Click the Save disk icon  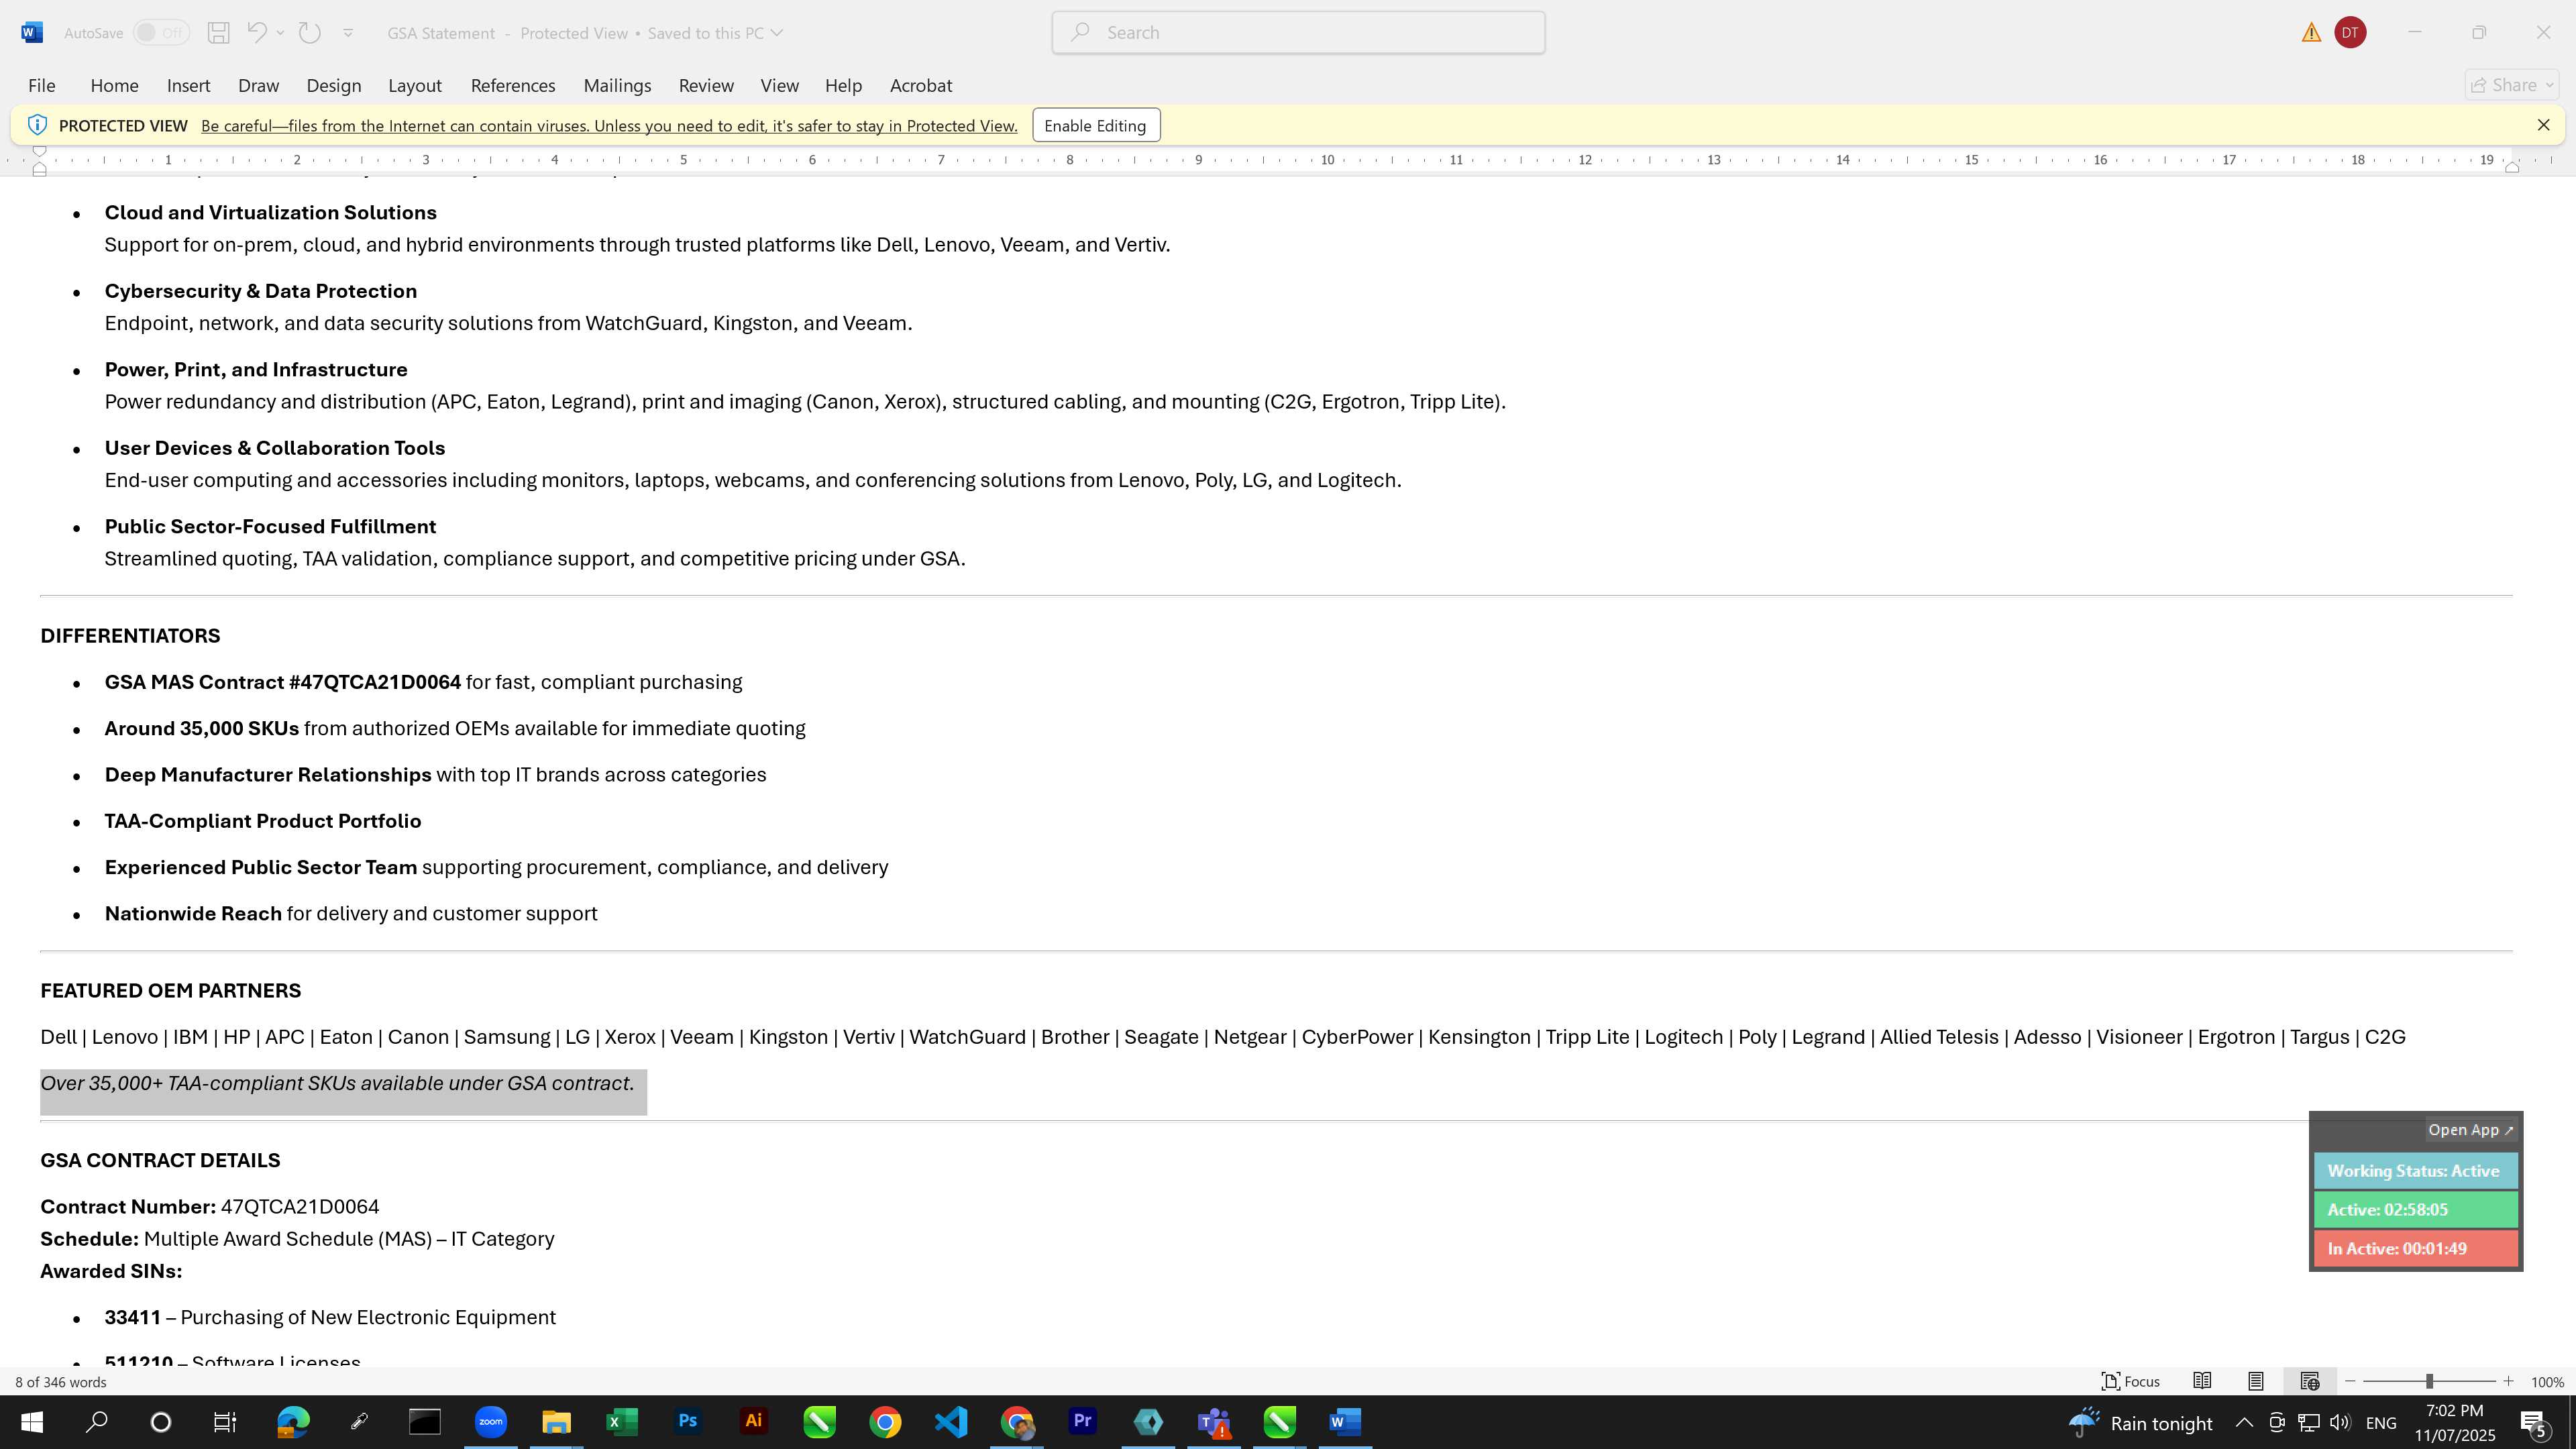218,32
